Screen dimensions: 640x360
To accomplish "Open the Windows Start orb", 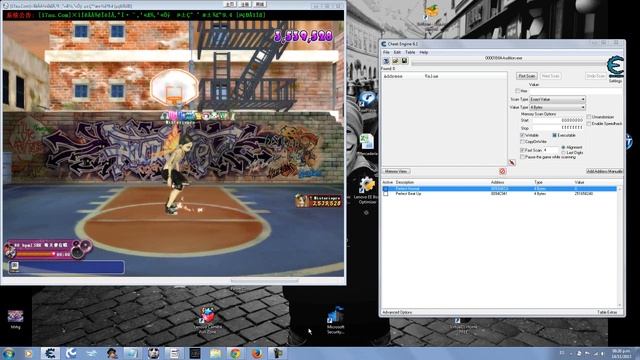I will [9, 353].
